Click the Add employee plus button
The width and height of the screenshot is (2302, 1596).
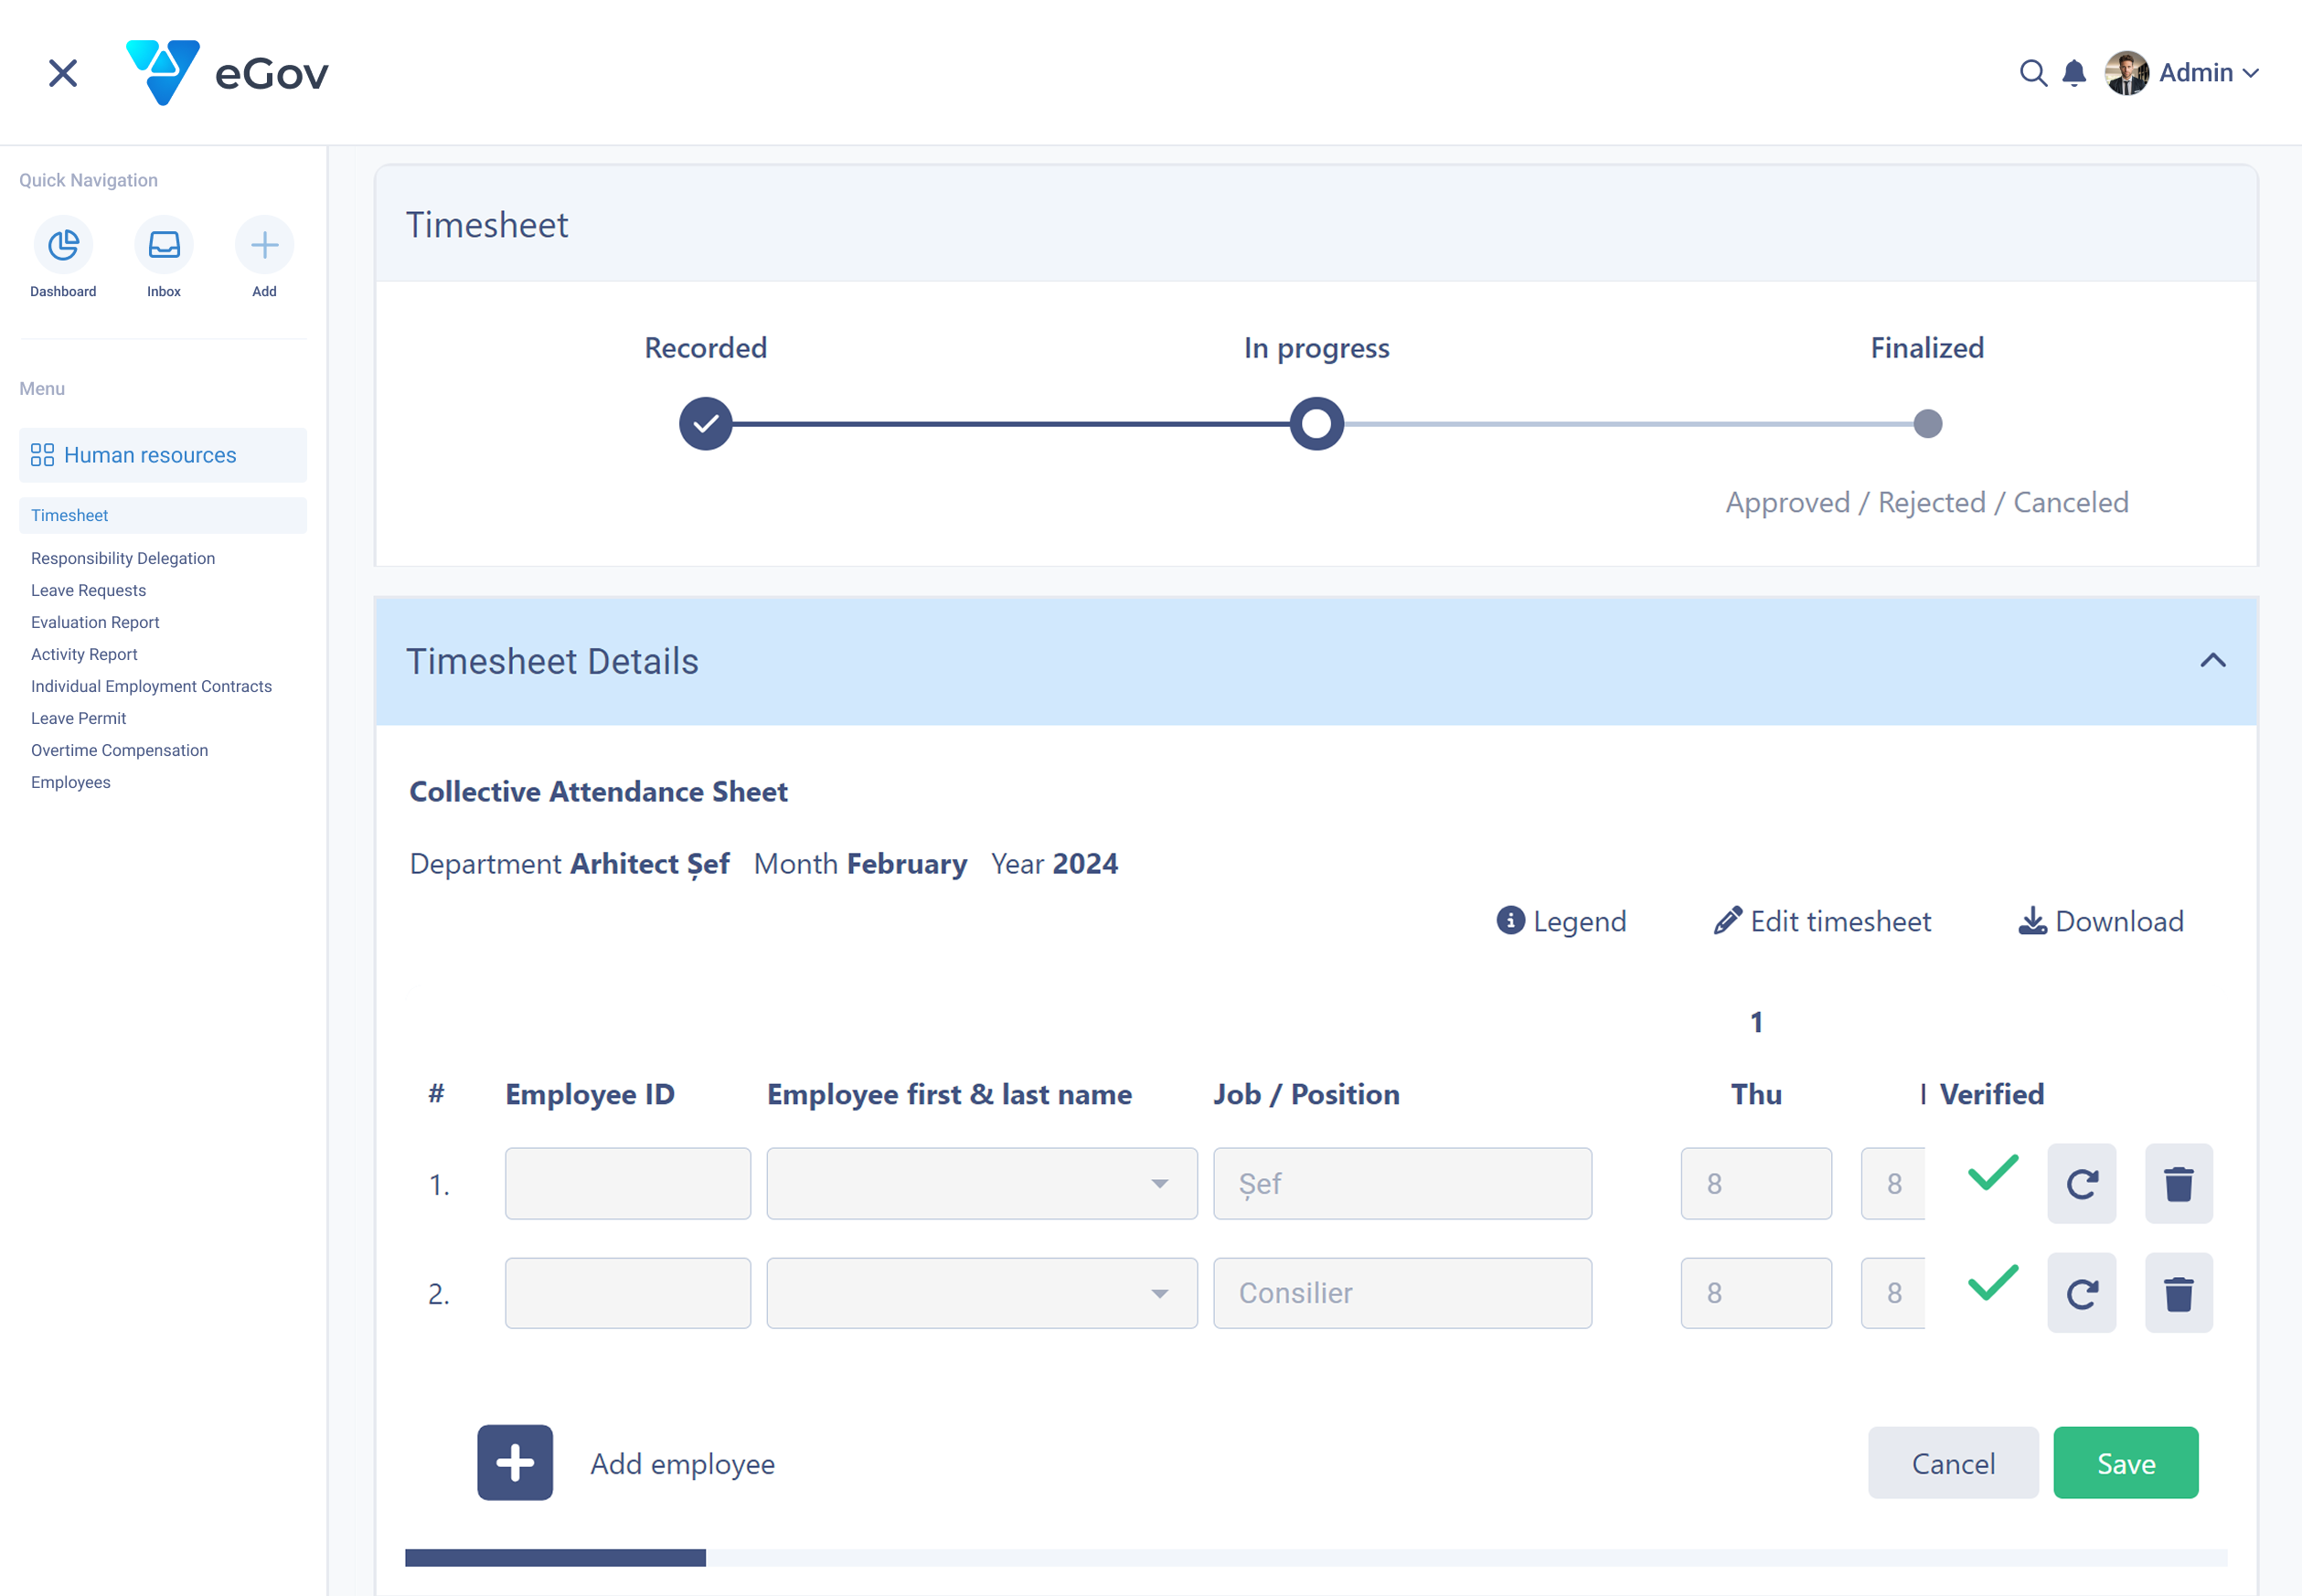(515, 1463)
